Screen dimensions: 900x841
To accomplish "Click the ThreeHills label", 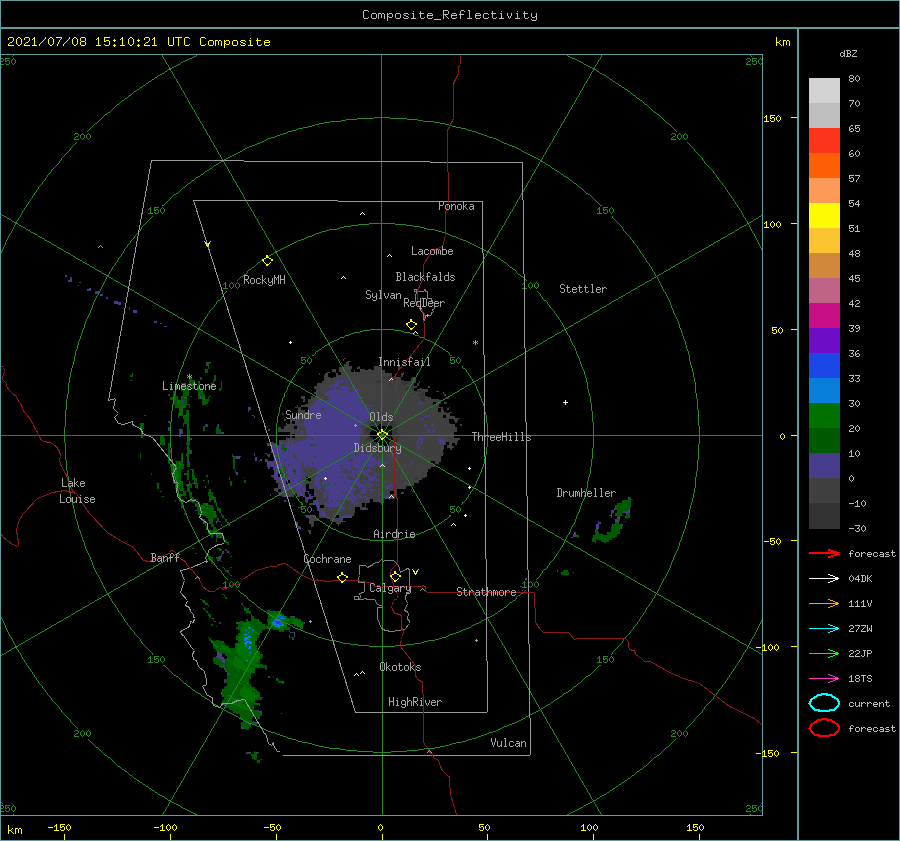I will (x=501, y=437).
